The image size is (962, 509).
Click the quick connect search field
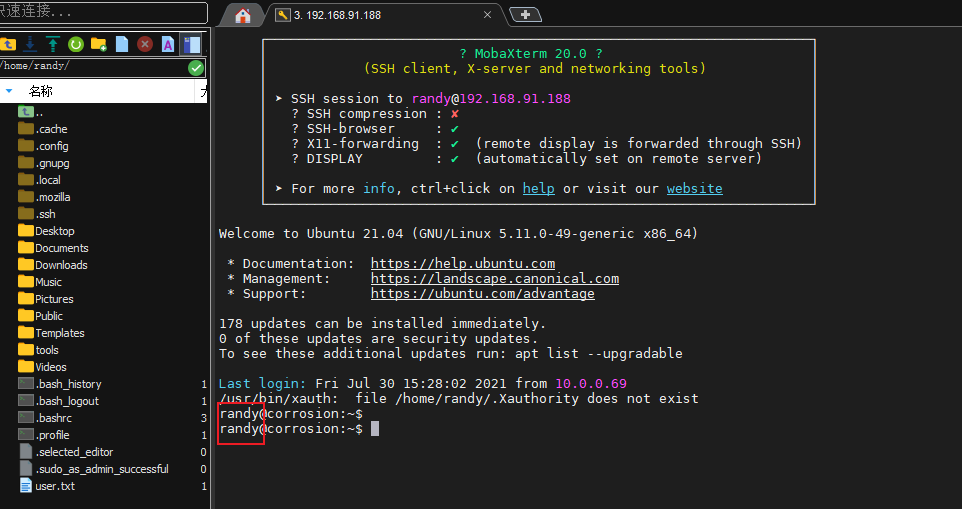(x=103, y=13)
